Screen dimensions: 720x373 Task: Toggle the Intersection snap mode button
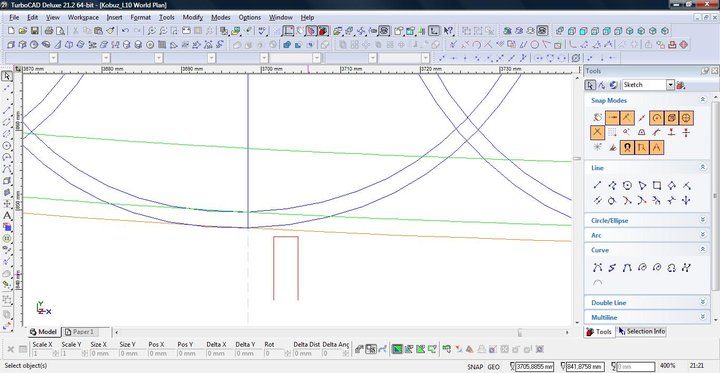click(597, 133)
